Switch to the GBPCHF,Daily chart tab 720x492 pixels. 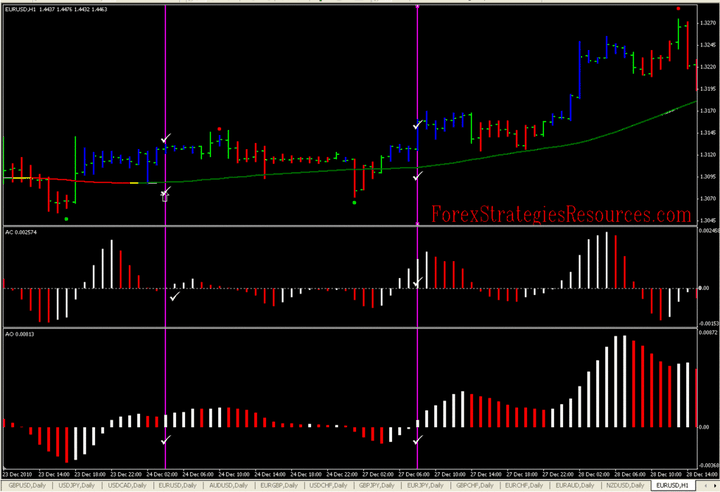tap(475, 486)
